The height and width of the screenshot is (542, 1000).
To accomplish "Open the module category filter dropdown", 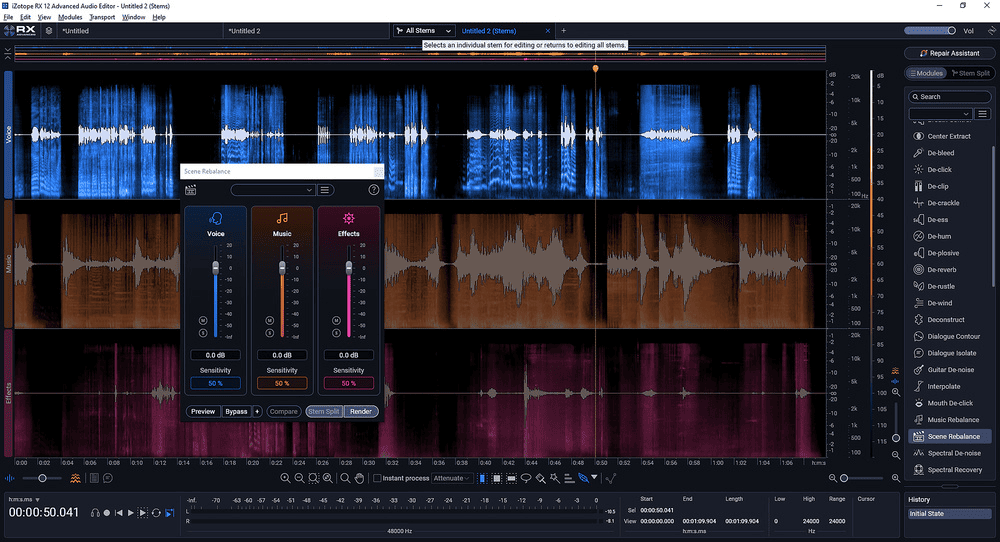I will (940, 114).
